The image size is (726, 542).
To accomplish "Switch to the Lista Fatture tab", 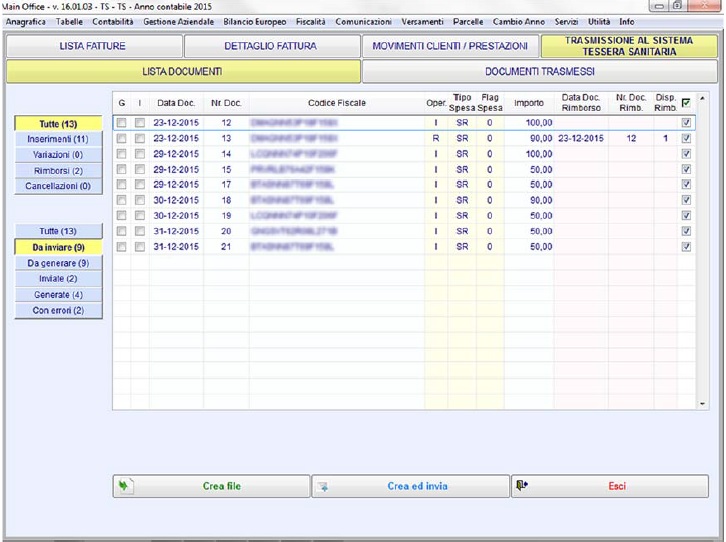I will 94,46.
